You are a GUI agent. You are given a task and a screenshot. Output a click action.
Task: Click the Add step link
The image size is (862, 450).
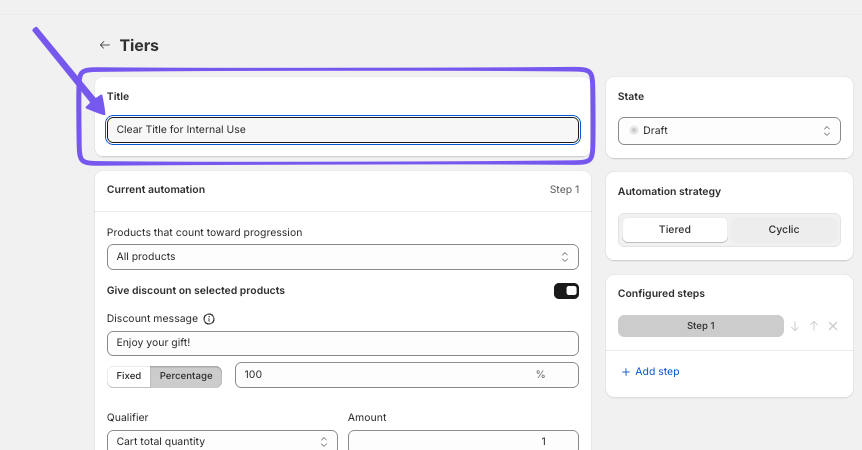[x=650, y=371]
